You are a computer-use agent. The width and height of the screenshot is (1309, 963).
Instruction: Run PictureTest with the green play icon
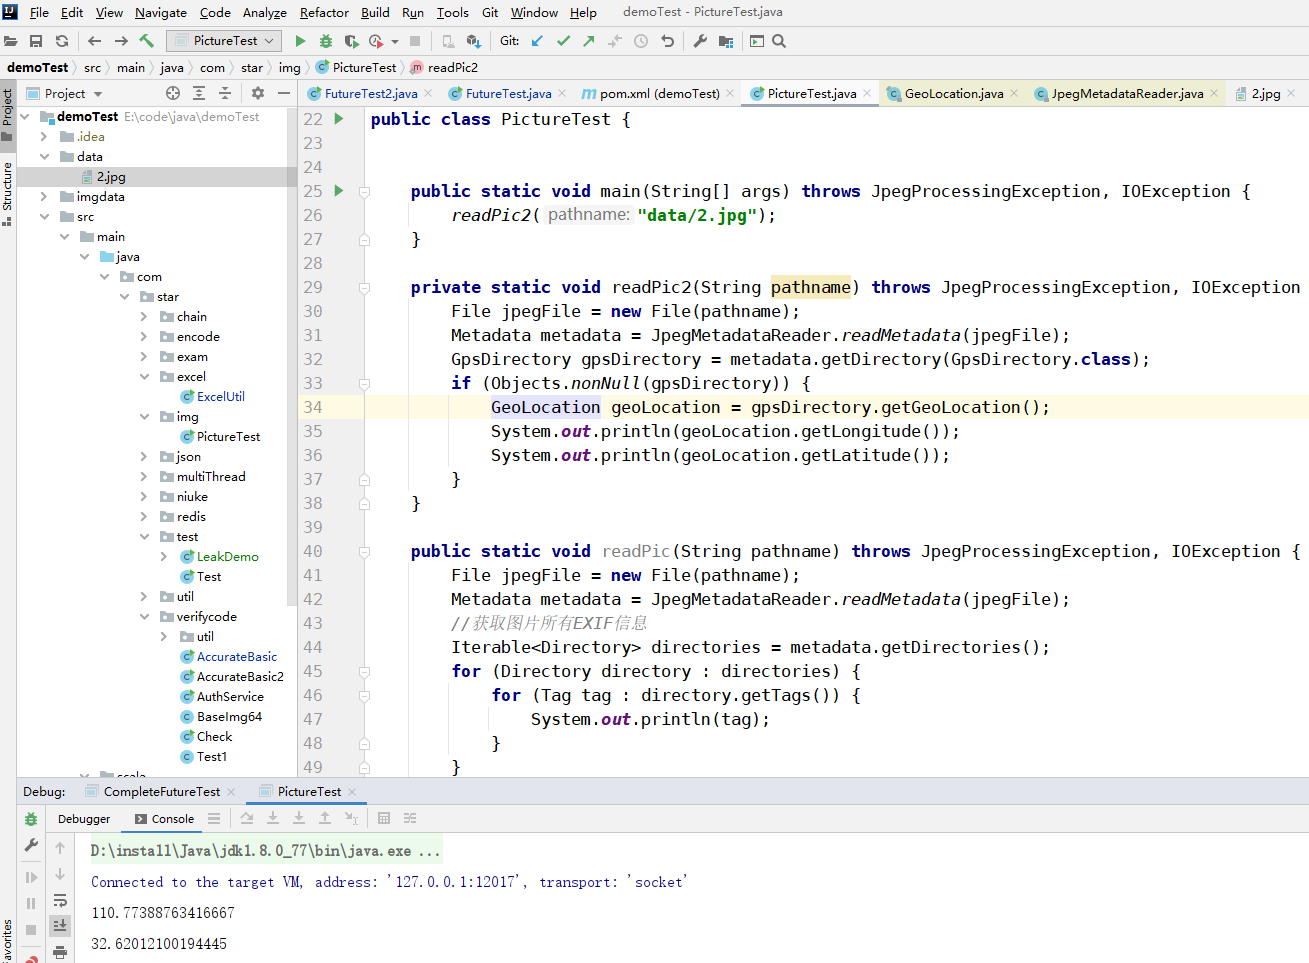click(x=300, y=41)
